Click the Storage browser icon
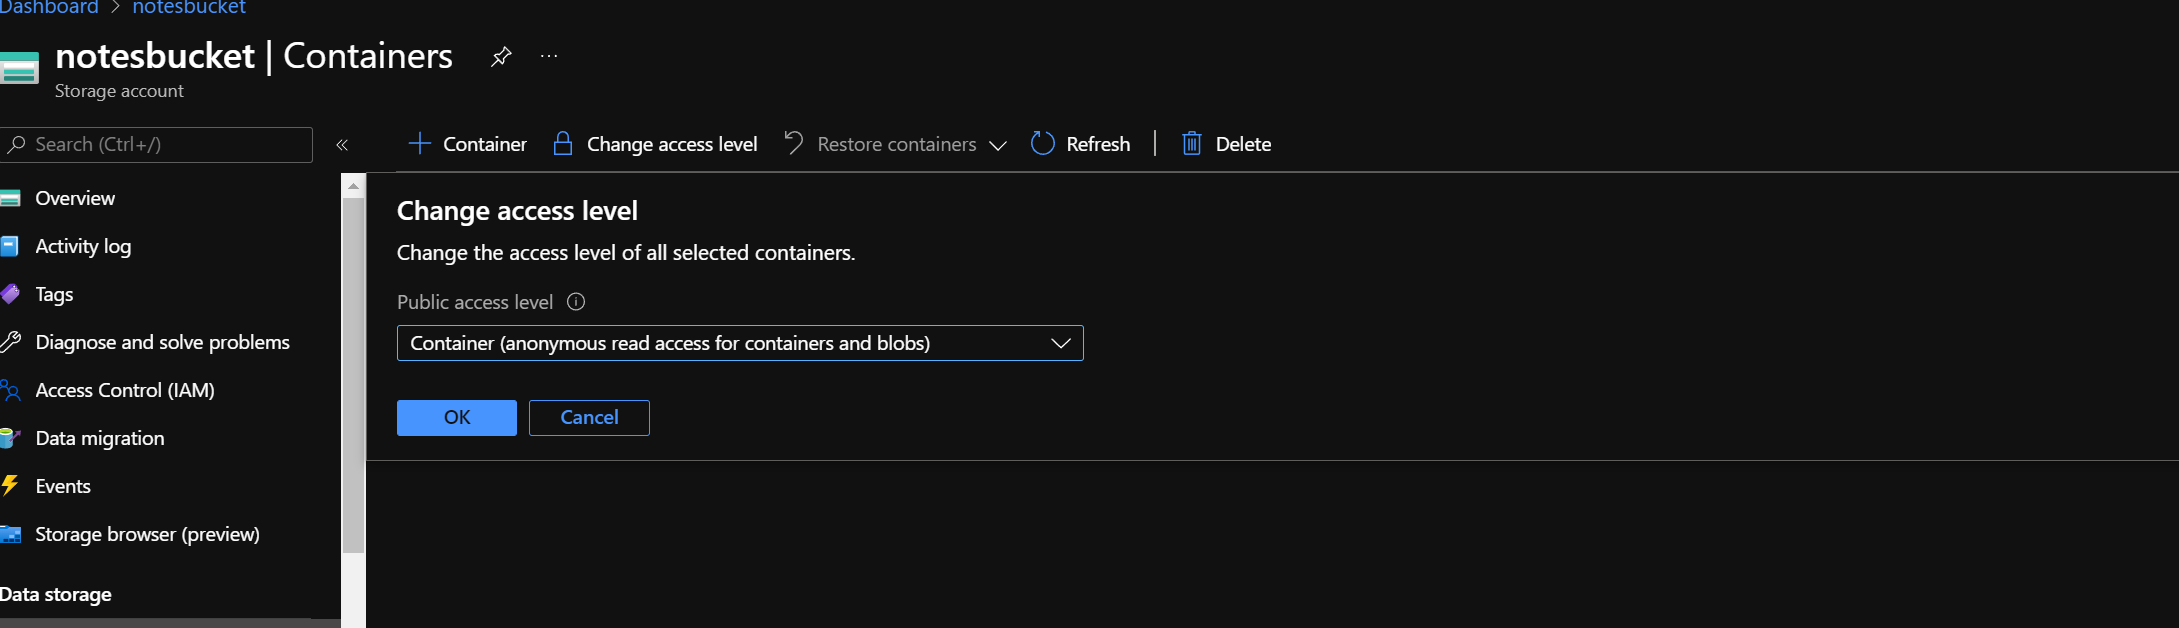The image size is (2179, 628). tap(10, 534)
